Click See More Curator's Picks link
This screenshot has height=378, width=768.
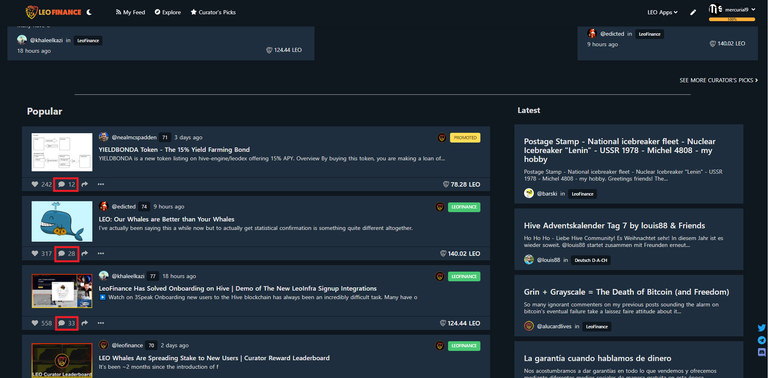coord(719,80)
